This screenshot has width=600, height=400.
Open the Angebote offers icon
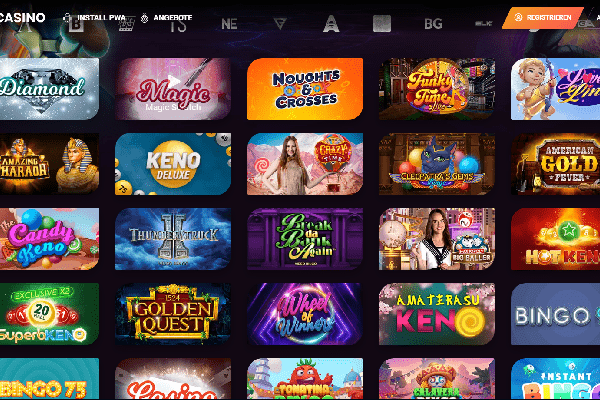click(x=145, y=18)
